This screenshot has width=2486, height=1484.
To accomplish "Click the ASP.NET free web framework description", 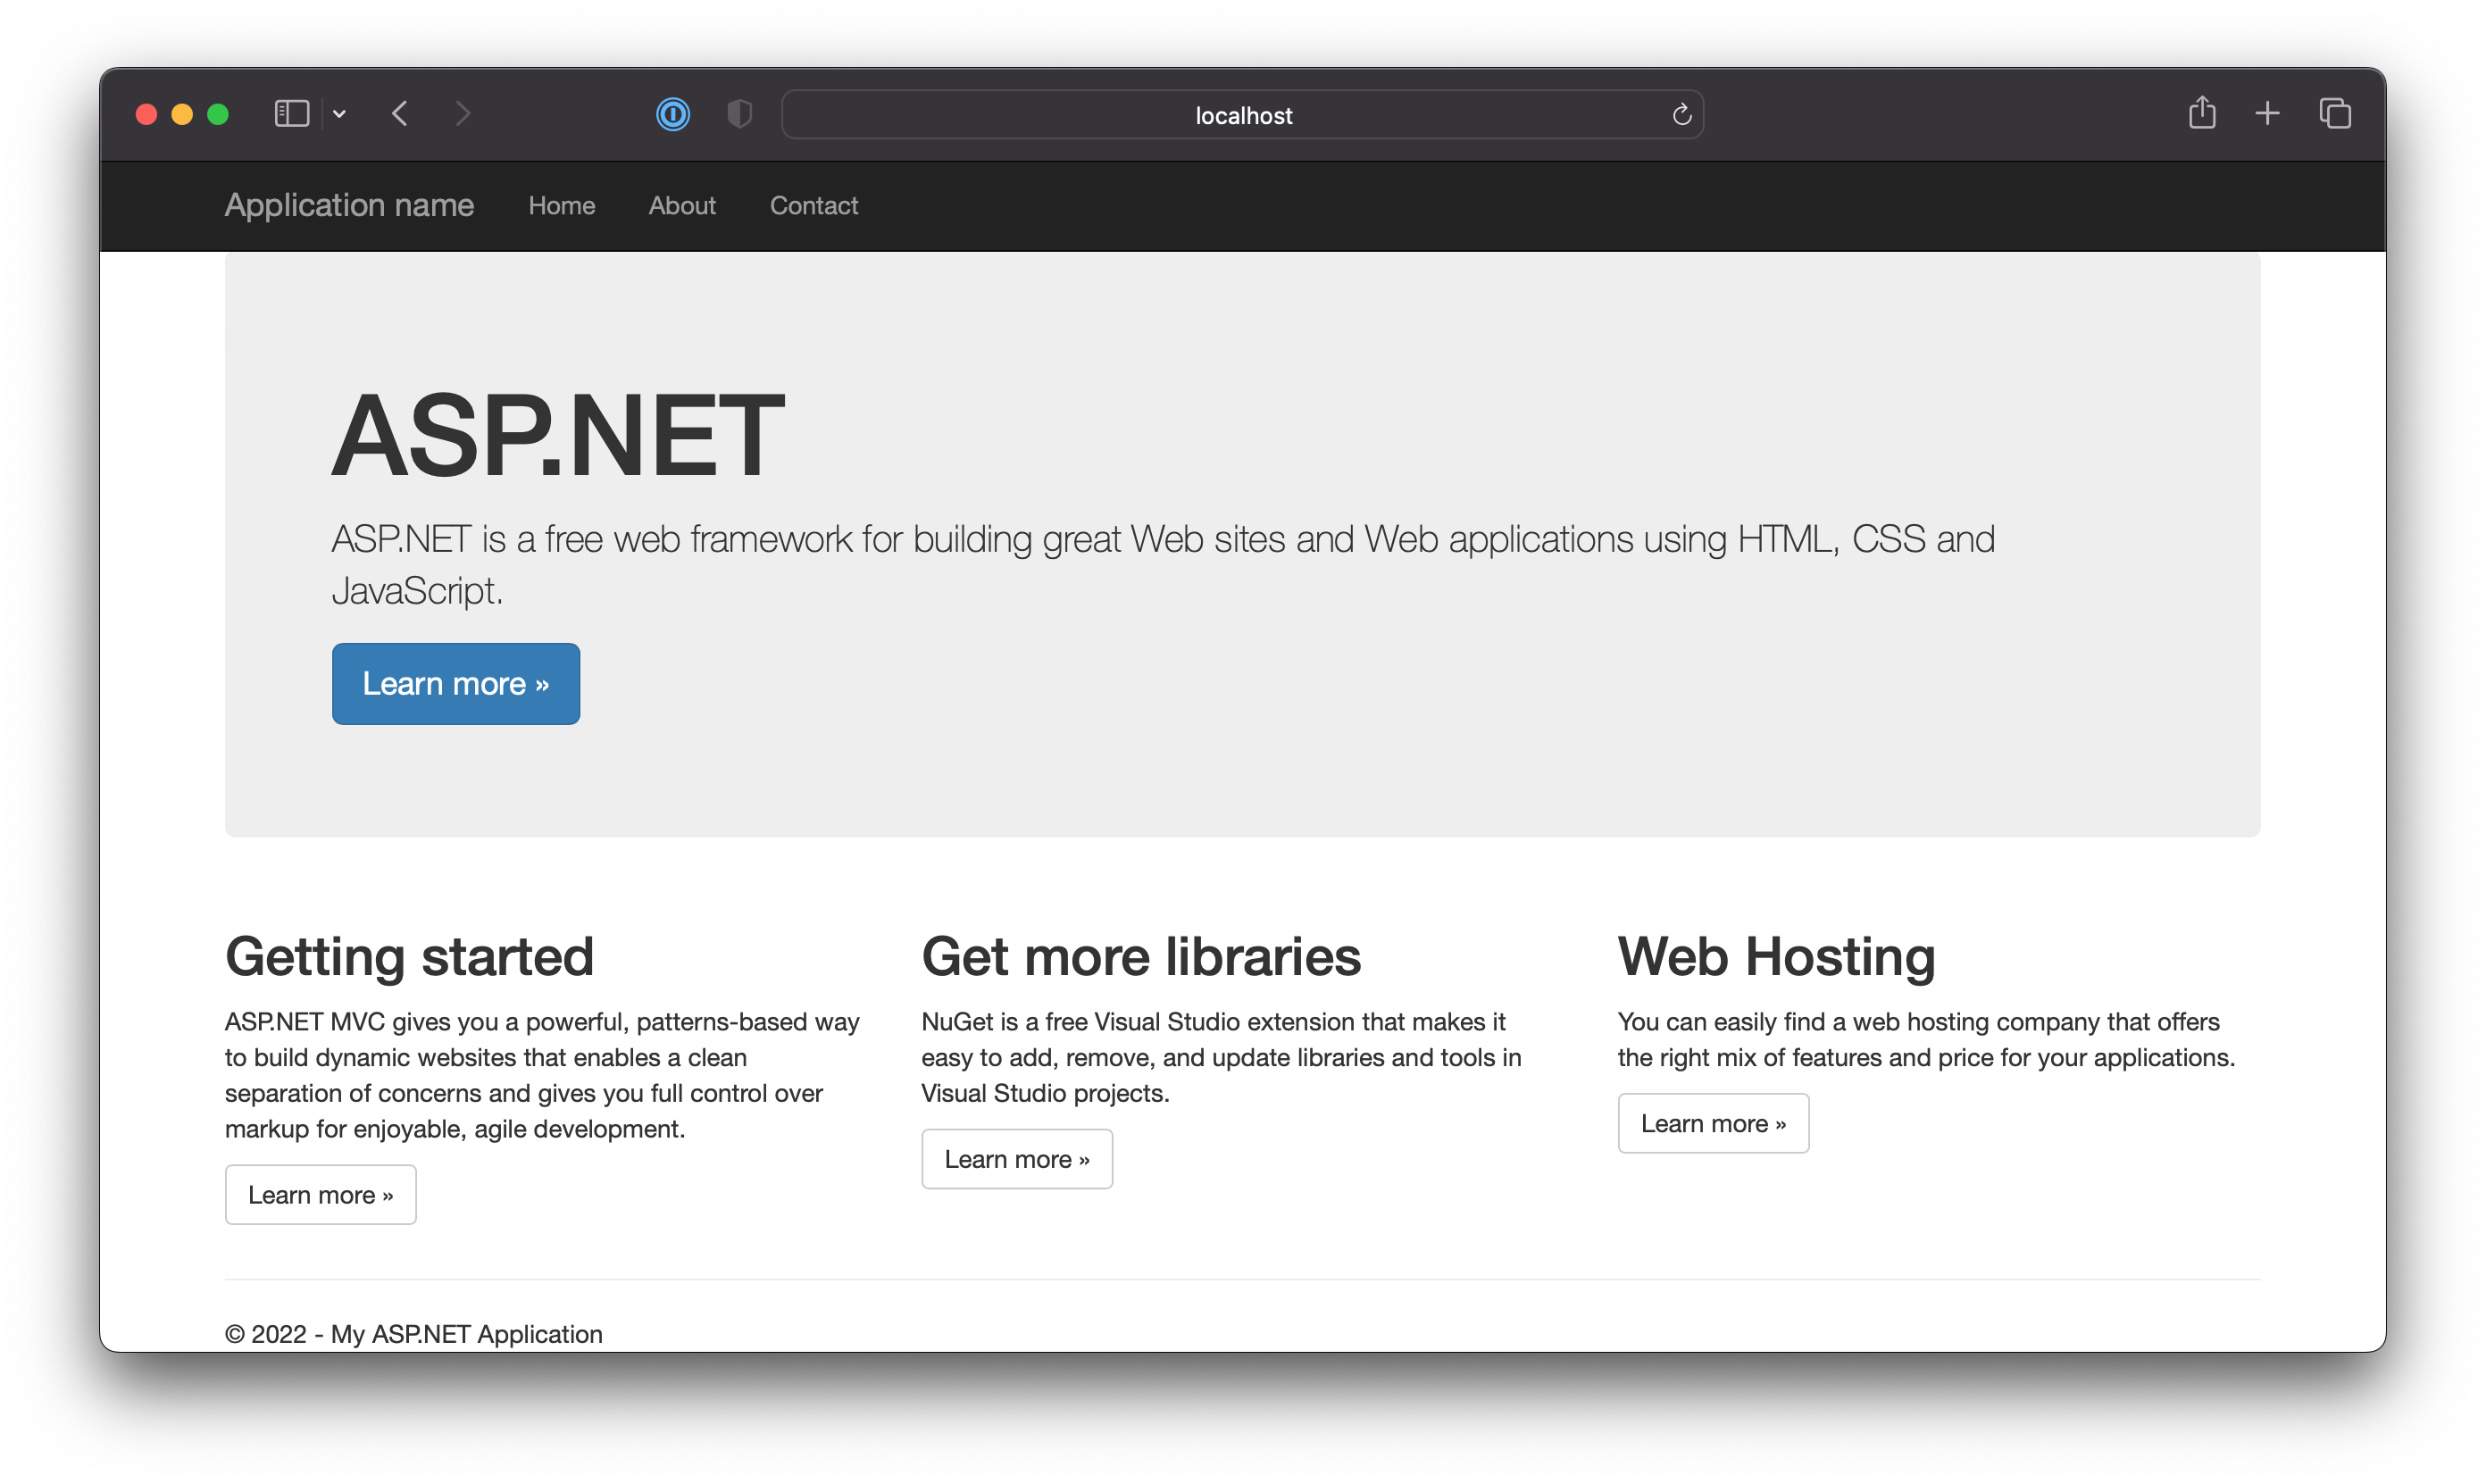I will pos(1163,565).
